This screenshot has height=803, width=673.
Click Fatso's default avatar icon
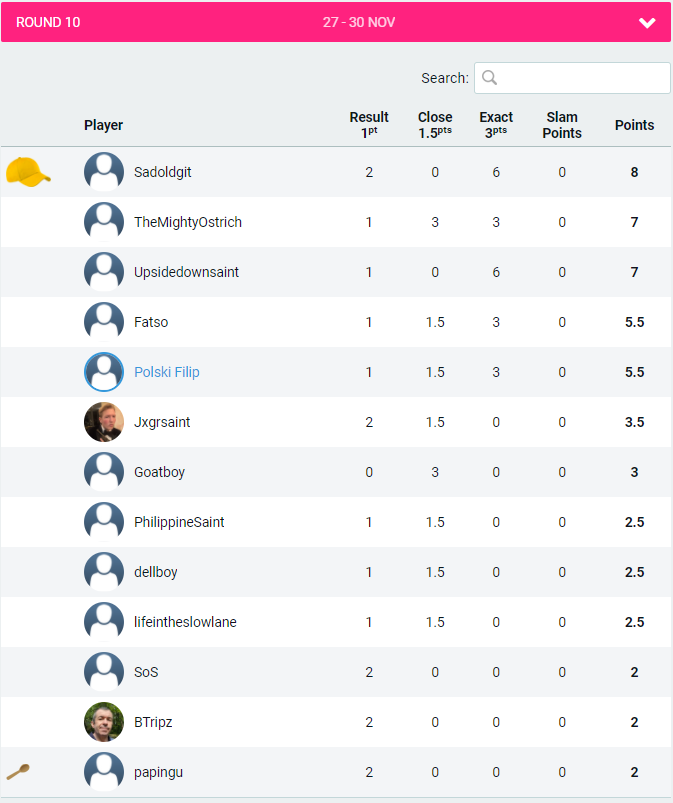tap(104, 322)
